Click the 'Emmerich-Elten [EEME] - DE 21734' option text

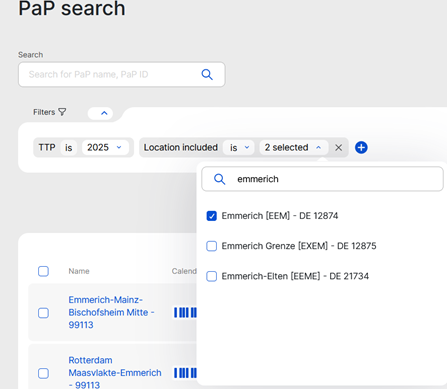click(295, 276)
